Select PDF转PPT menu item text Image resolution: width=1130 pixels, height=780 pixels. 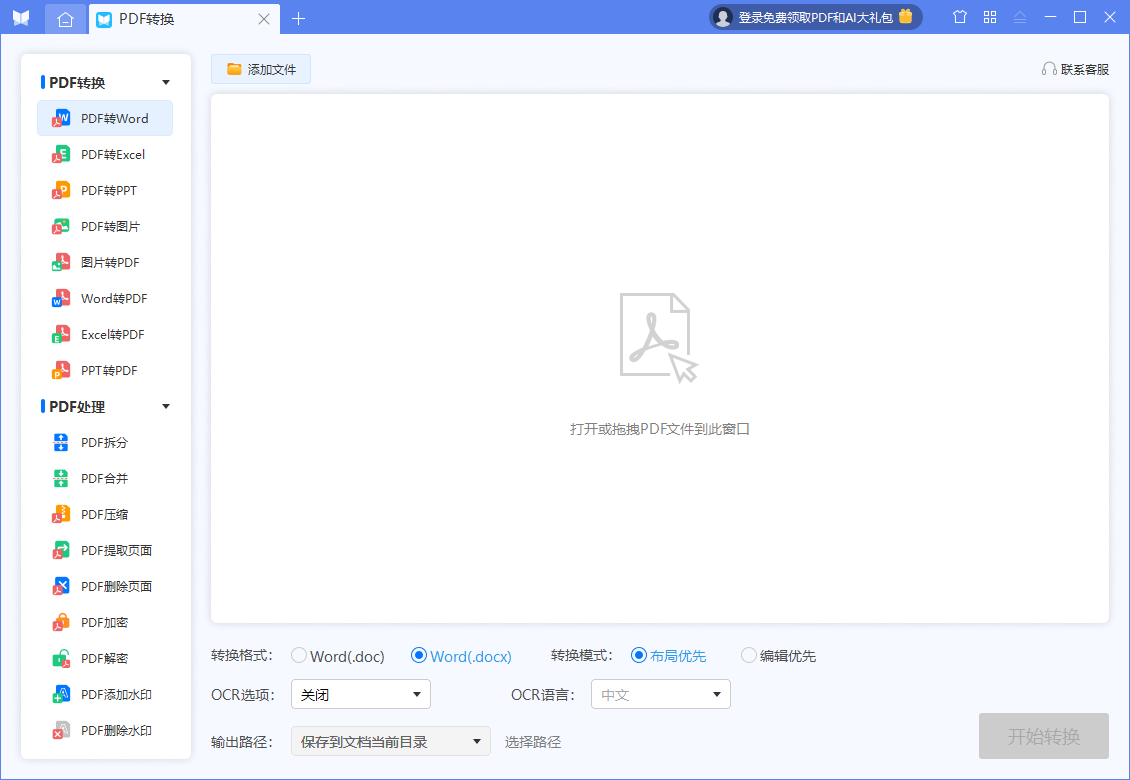109,190
